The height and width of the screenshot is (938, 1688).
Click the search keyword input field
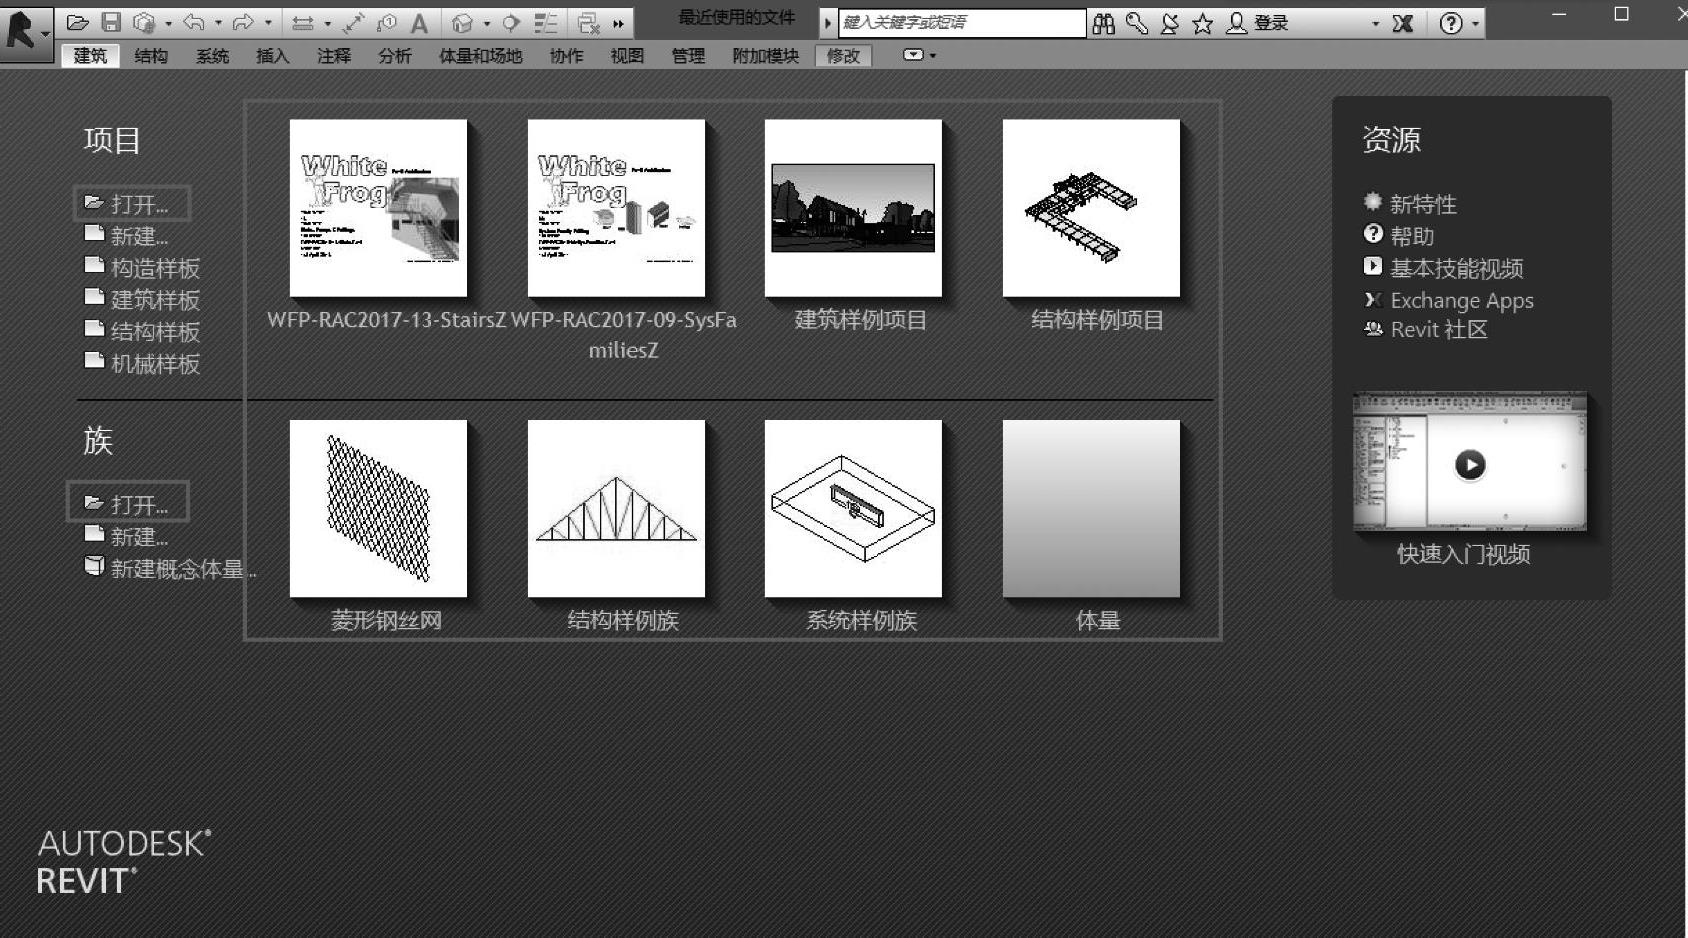tap(962, 23)
